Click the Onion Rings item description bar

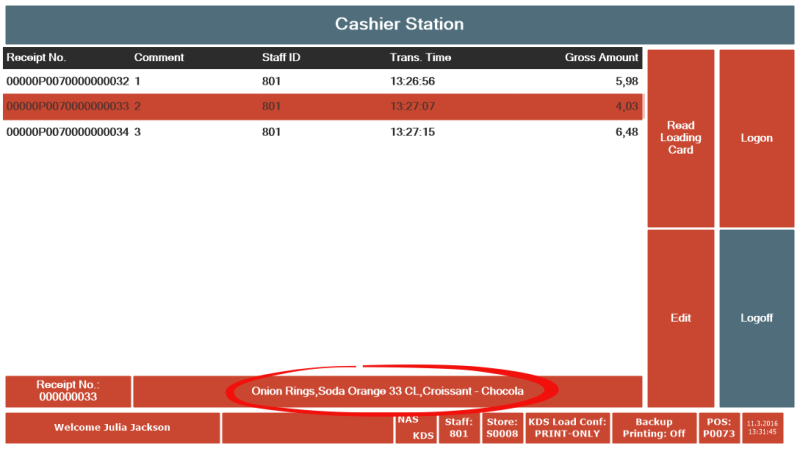coord(388,391)
